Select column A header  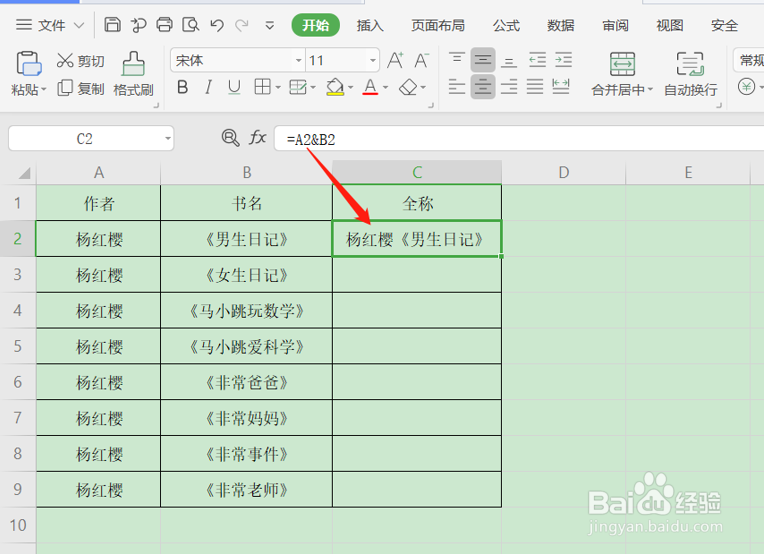99,172
